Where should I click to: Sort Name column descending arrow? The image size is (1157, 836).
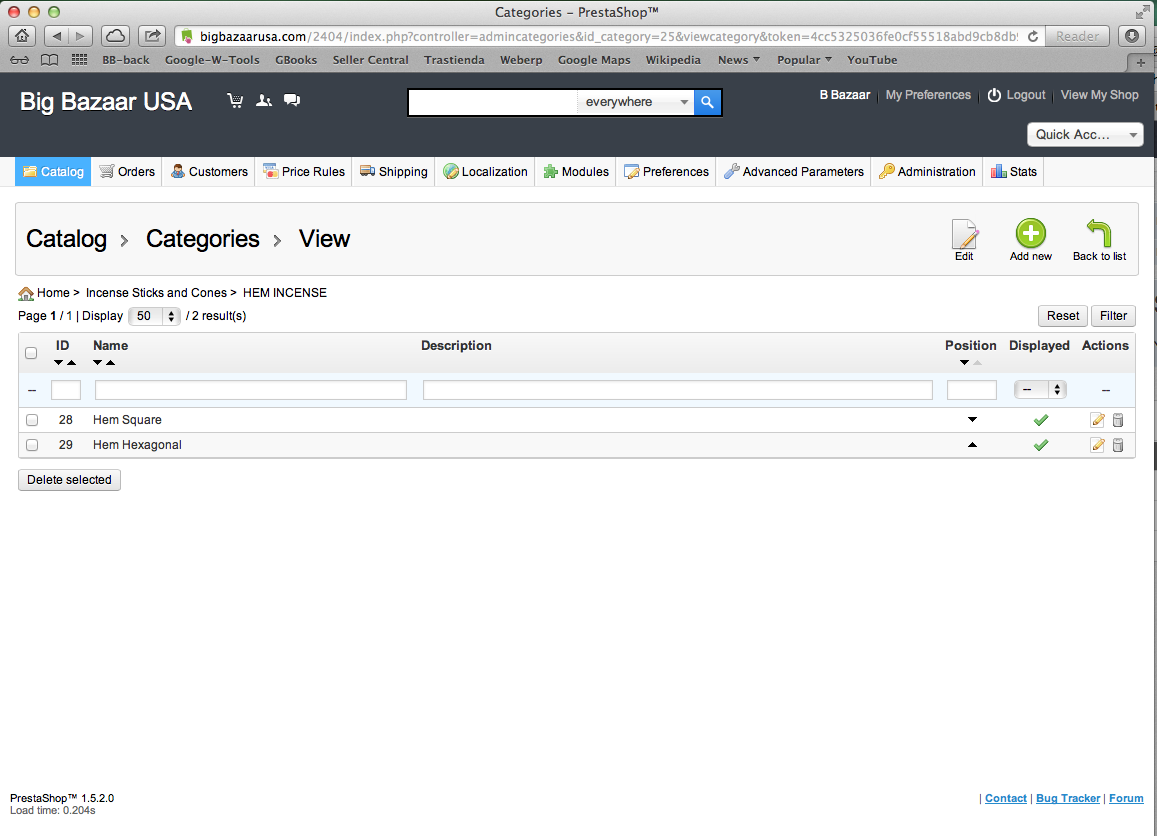click(x=97, y=362)
